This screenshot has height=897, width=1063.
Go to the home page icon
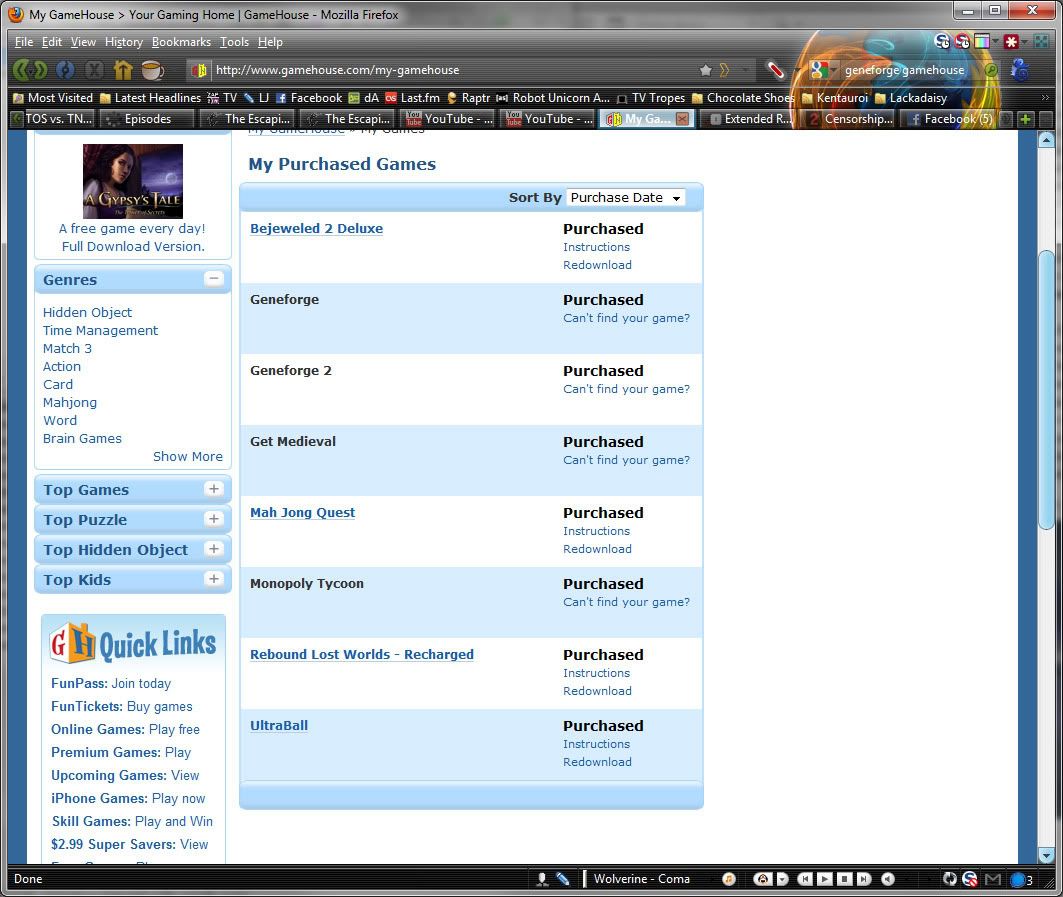(123, 69)
